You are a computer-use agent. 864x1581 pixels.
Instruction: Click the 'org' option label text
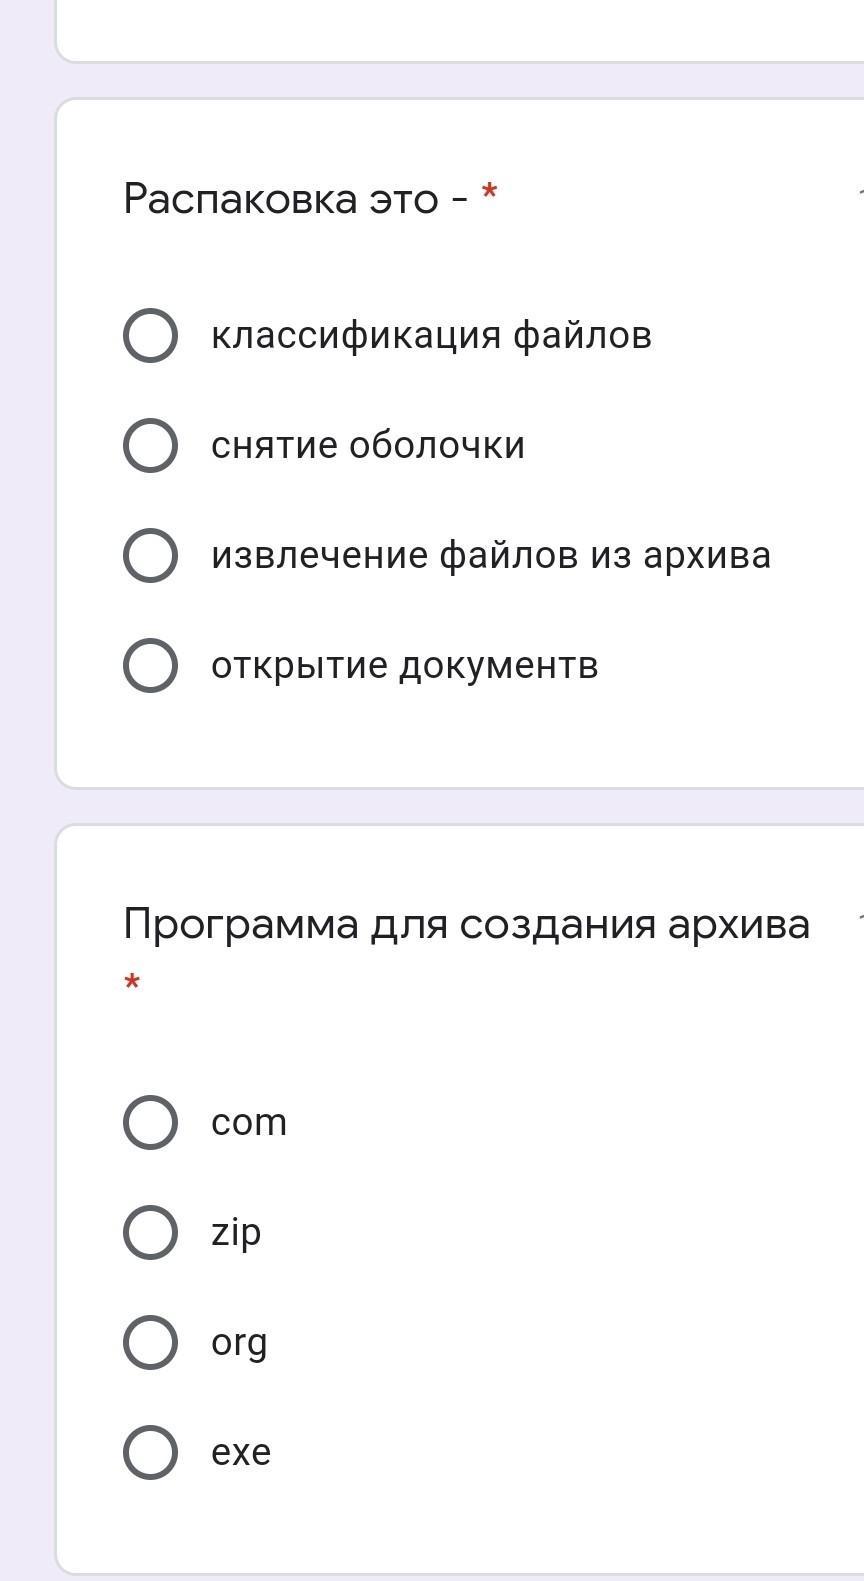coord(239,1342)
